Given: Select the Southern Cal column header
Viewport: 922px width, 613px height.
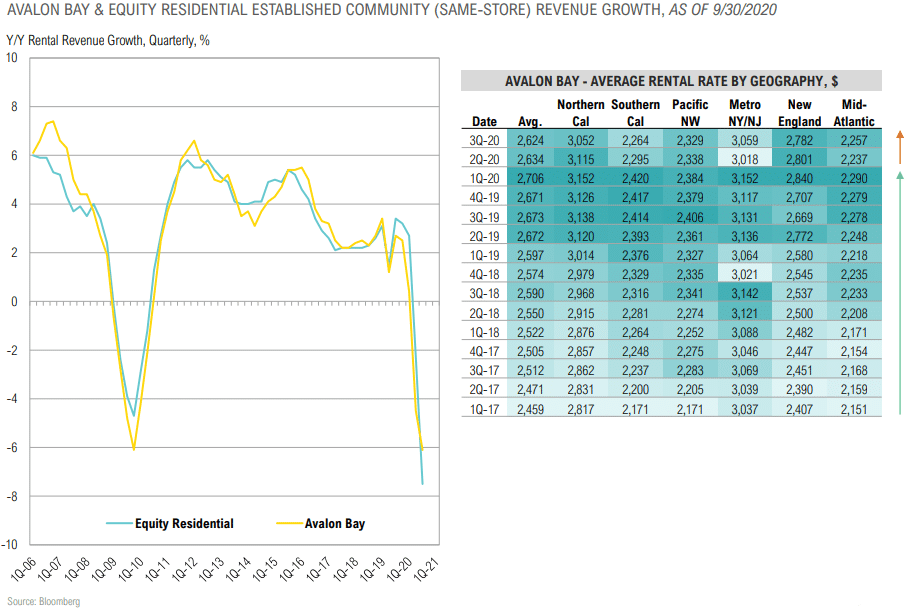Looking at the screenshot, I should (x=635, y=113).
